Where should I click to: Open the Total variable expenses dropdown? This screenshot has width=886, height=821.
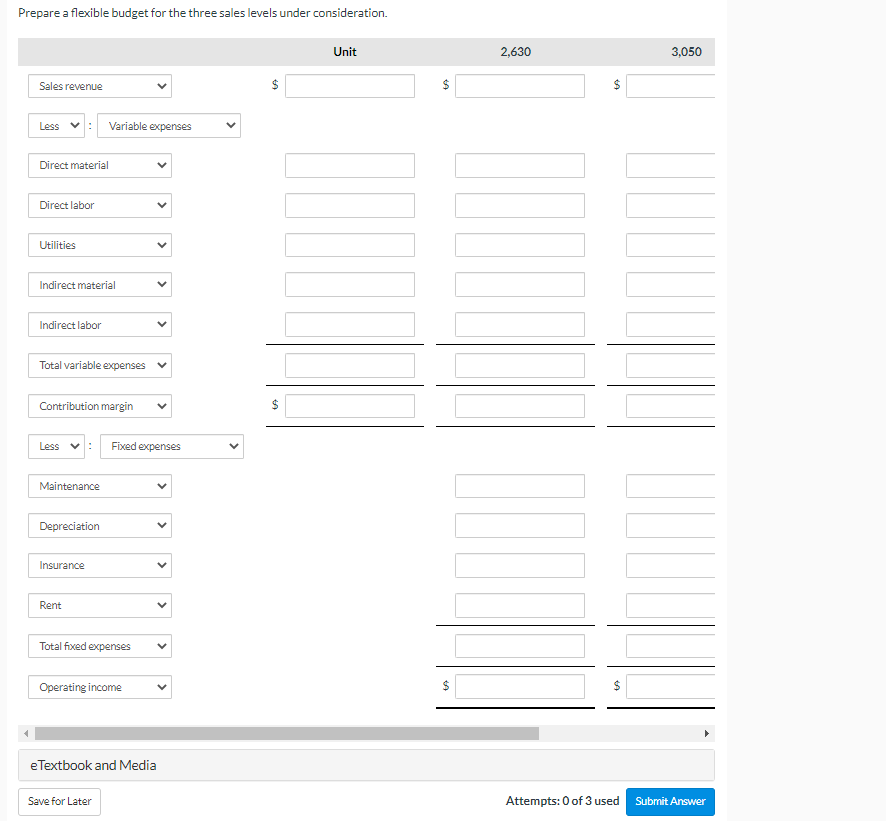pos(100,366)
